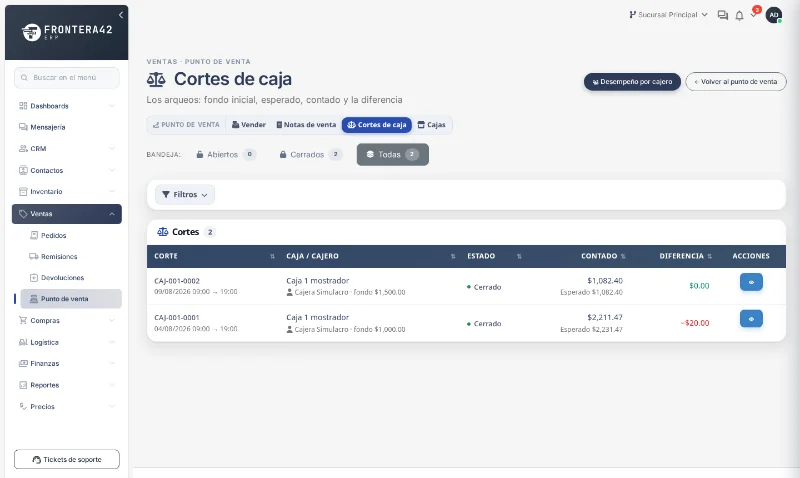
Task: Sort by the Estado column
Action: coord(519,256)
